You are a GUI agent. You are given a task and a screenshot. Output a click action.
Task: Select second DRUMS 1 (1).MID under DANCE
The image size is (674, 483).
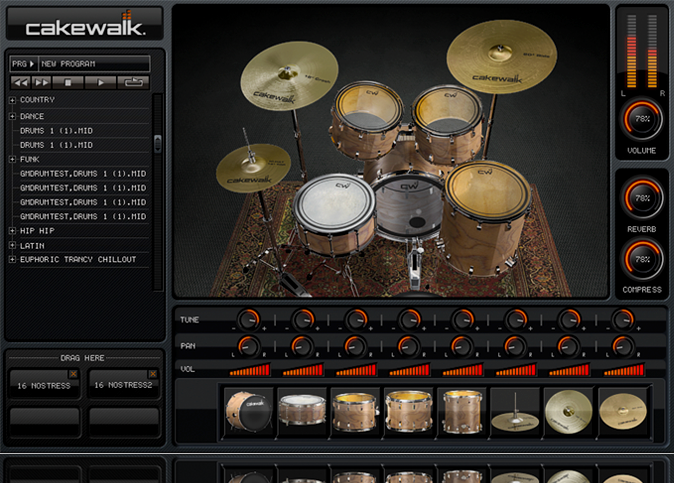pos(56,145)
